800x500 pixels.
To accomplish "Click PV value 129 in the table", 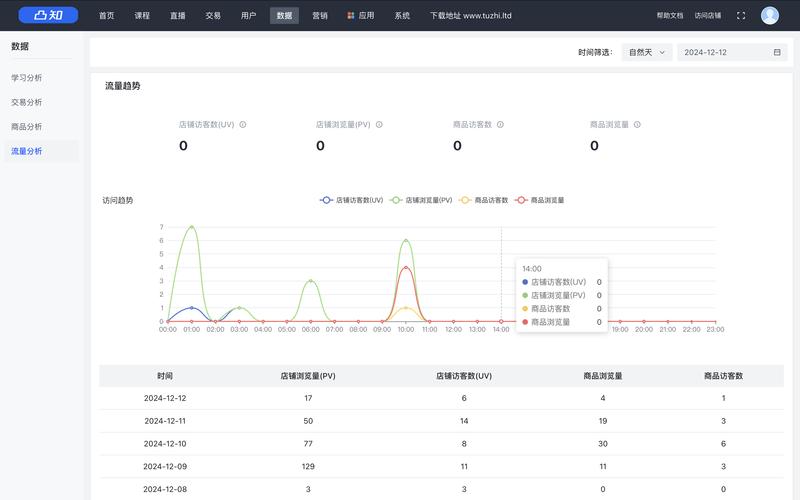I will 308,466.
